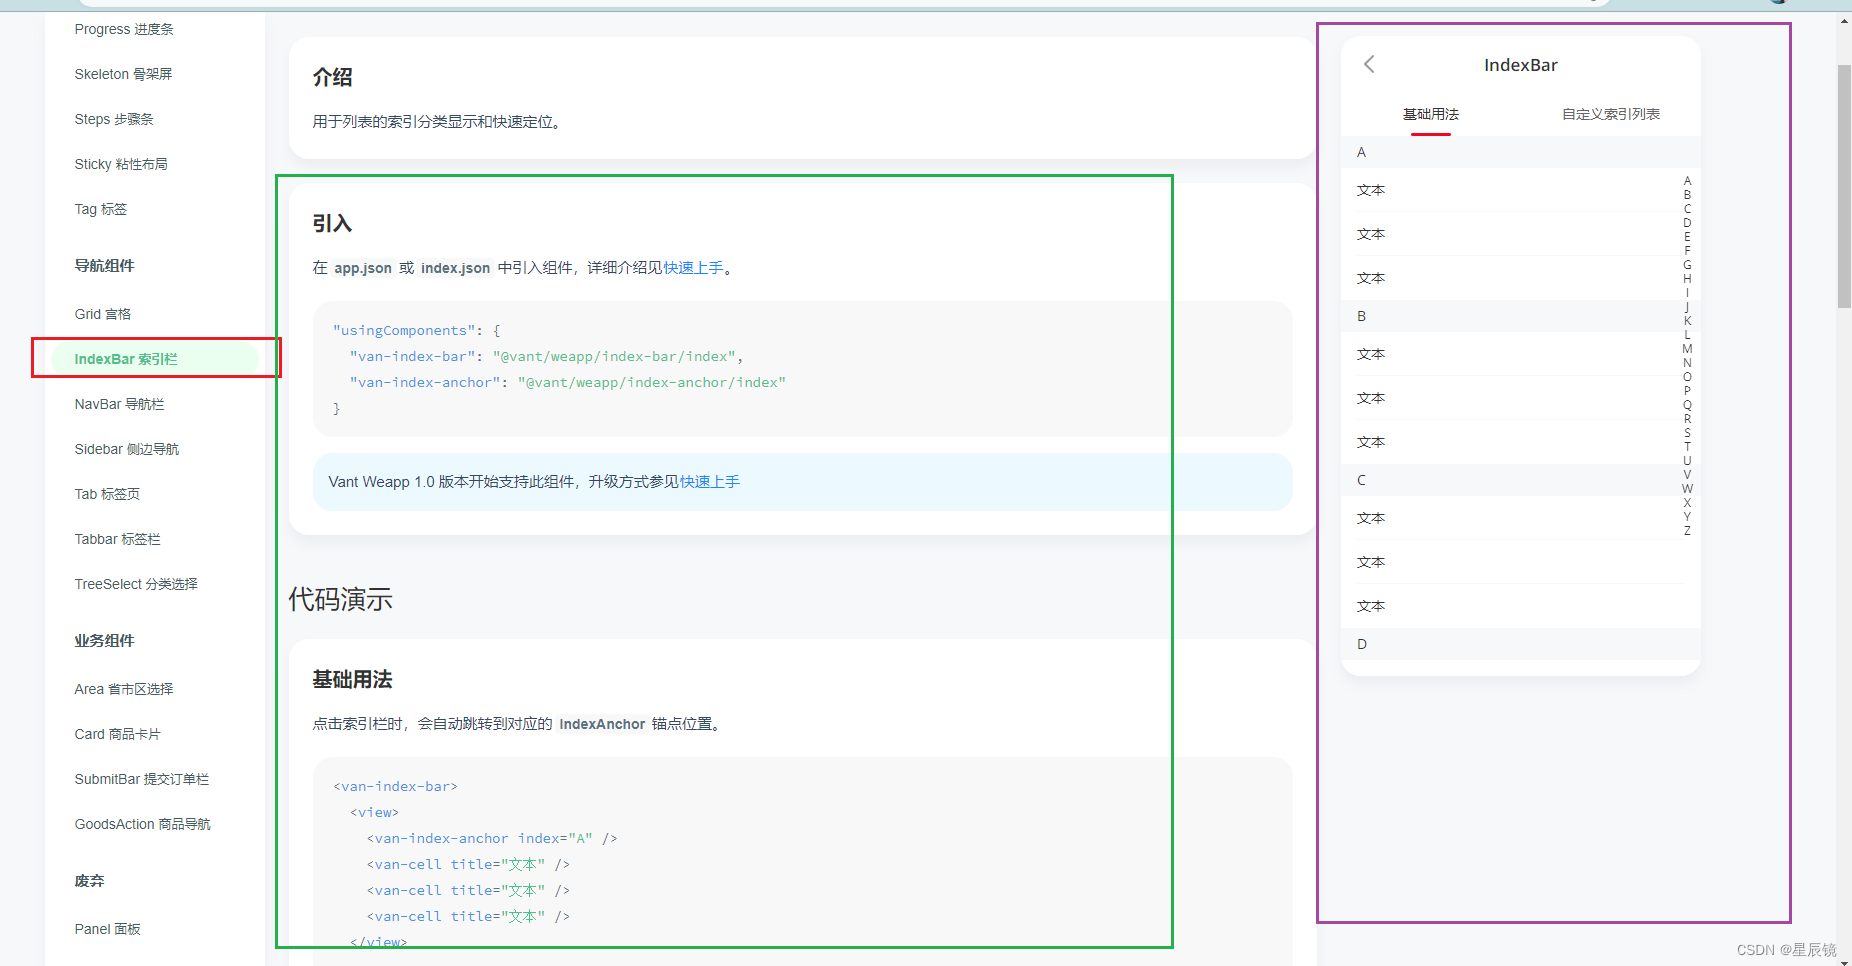The height and width of the screenshot is (966, 1852).
Task: Click 废弃 group title in sidebar
Action: (x=89, y=881)
